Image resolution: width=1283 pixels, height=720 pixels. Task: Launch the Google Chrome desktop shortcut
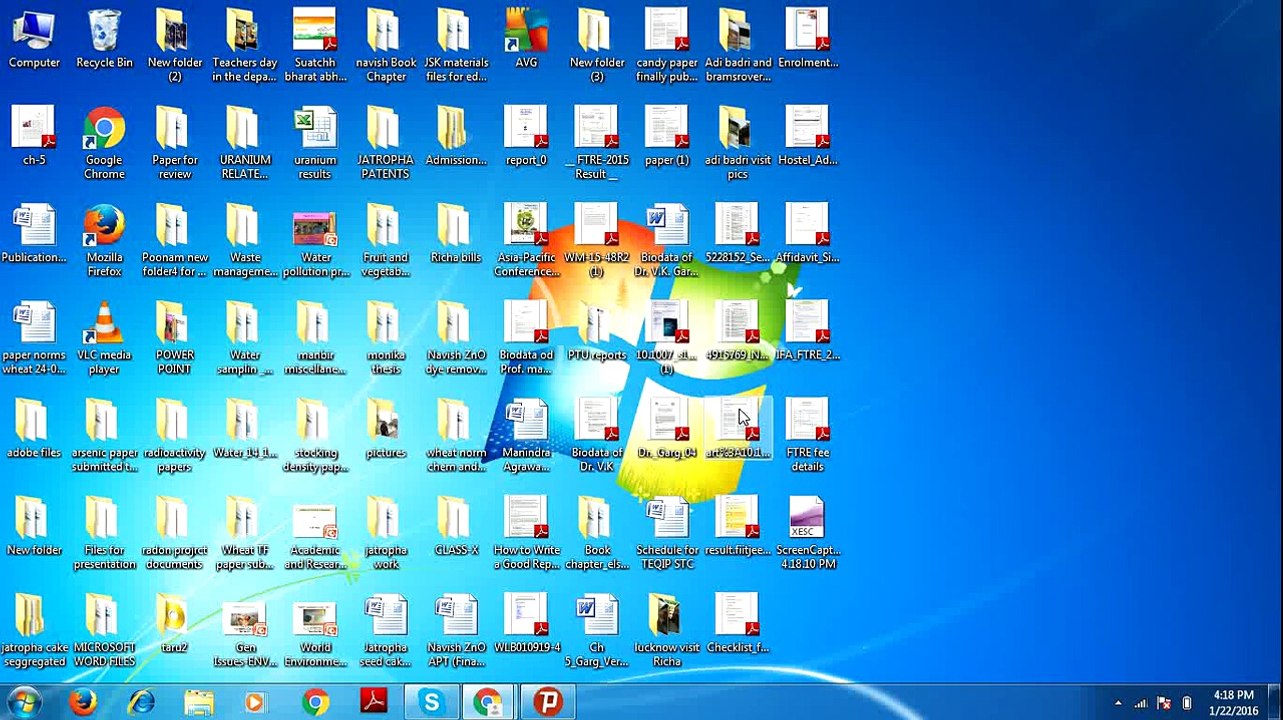point(104,144)
